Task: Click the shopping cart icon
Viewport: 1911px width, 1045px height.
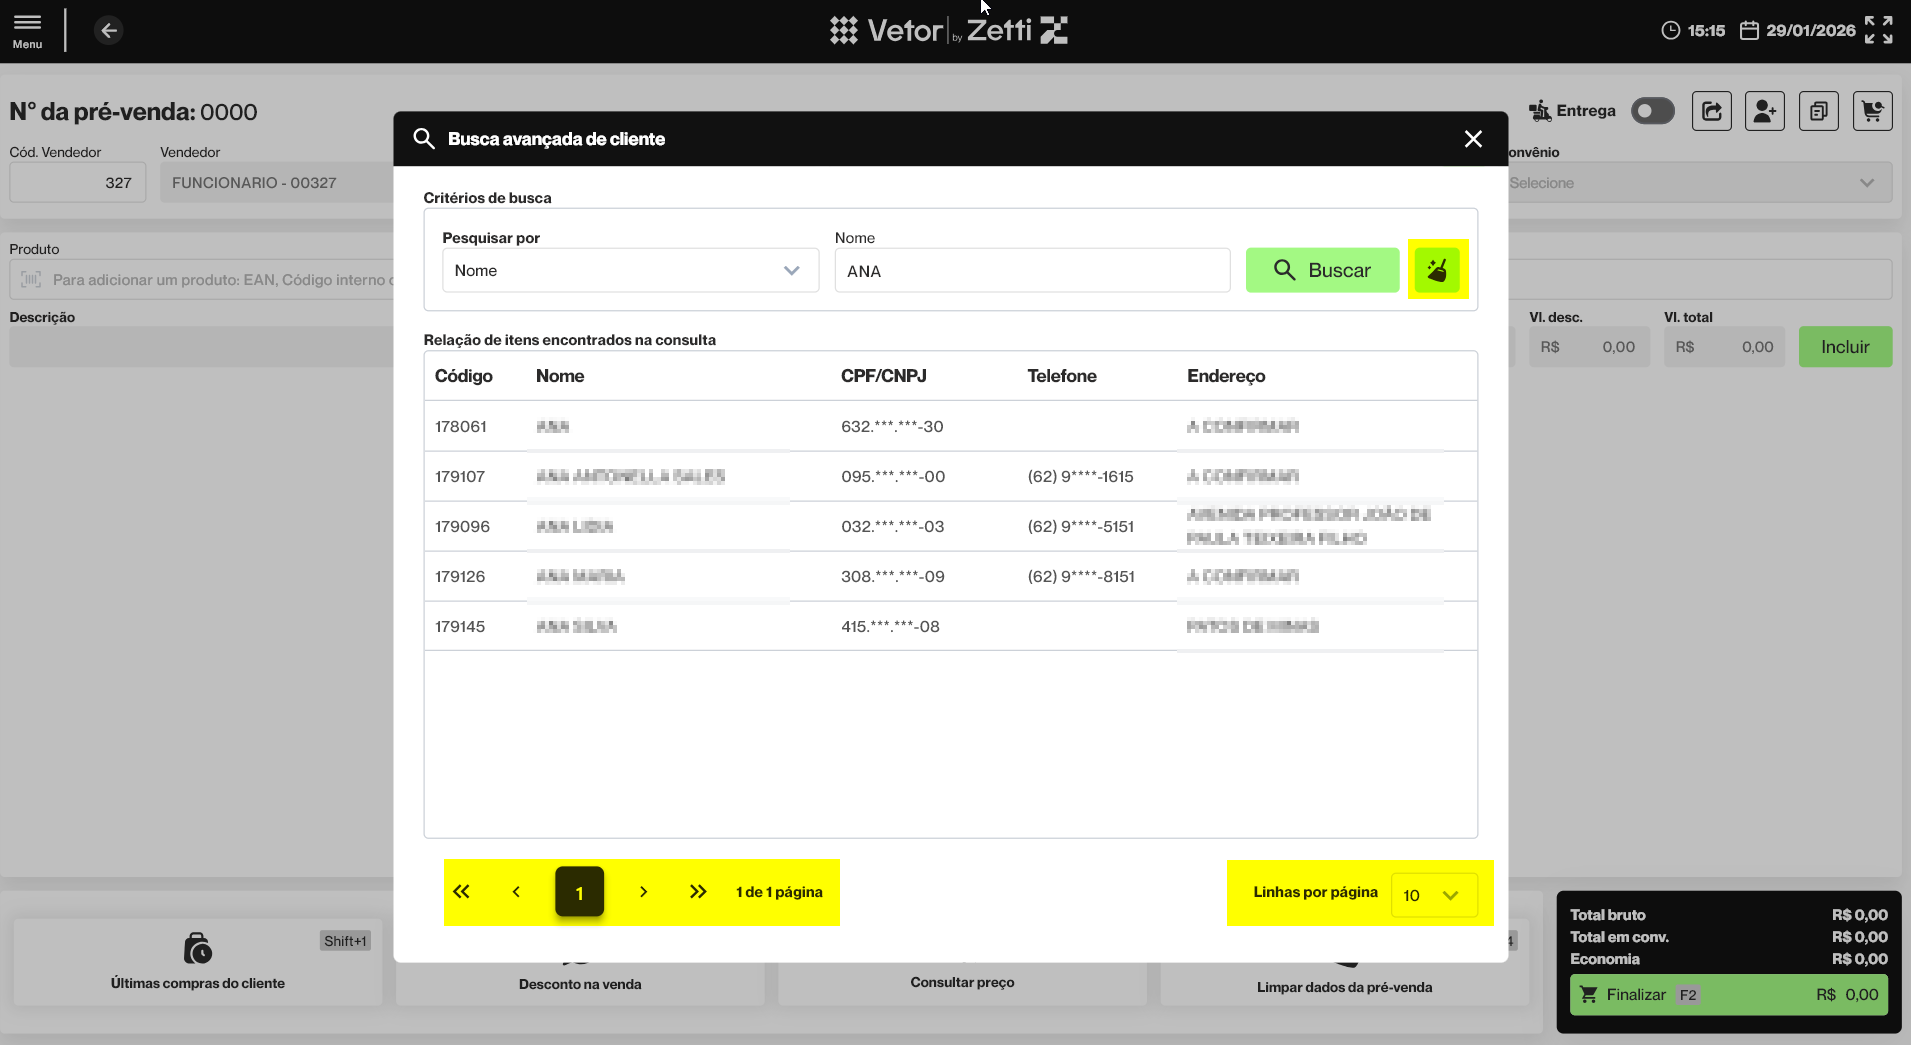Action: (1871, 111)
